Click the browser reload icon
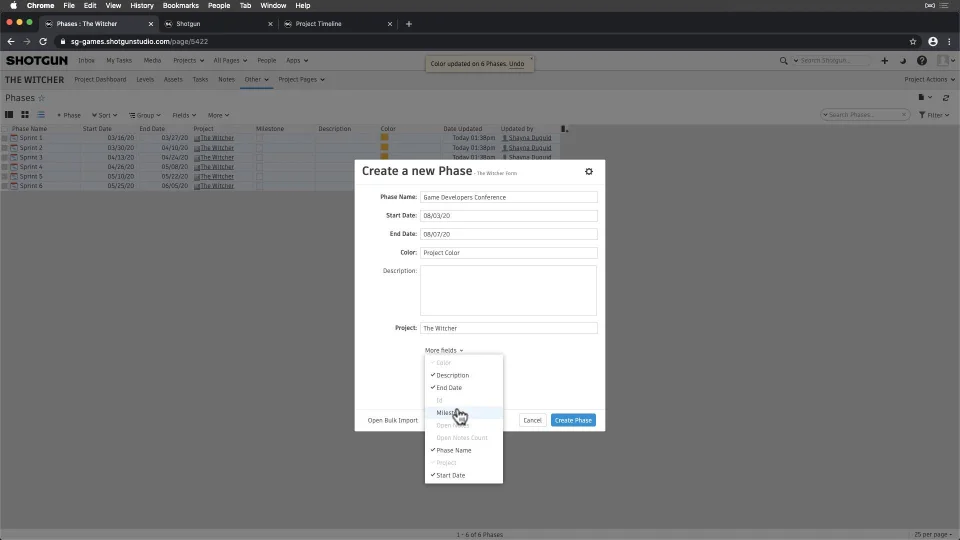960x540 pixels. [43, 42]
